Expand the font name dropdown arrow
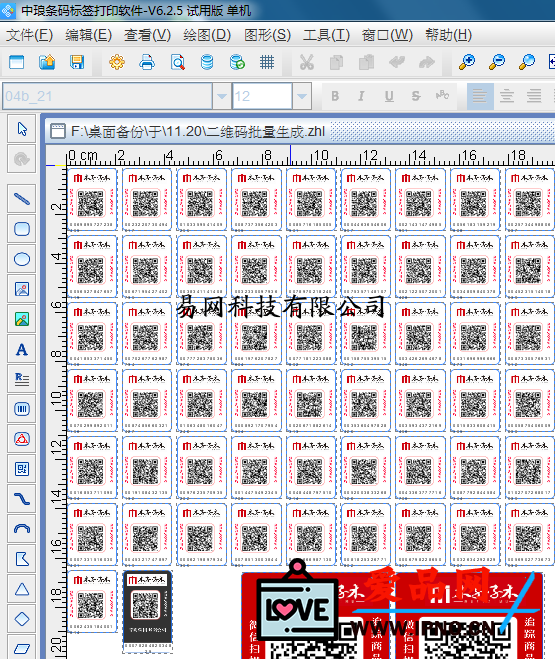555x659 pixels. click(222, 96)
